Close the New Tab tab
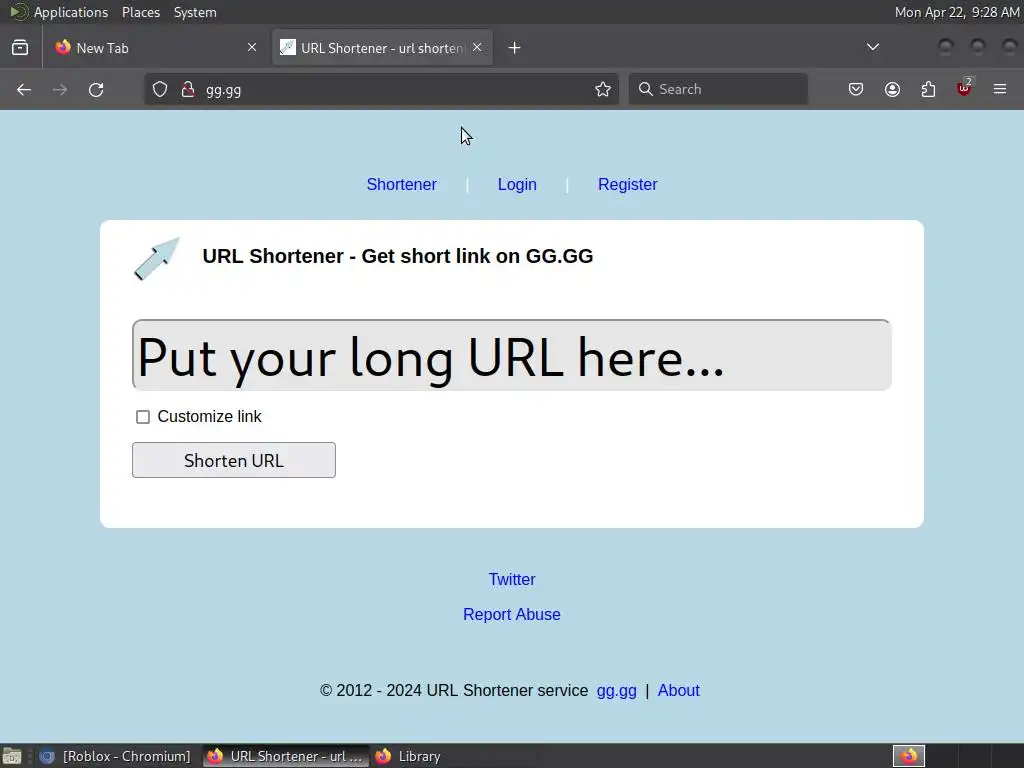 [x=252, y=48]
